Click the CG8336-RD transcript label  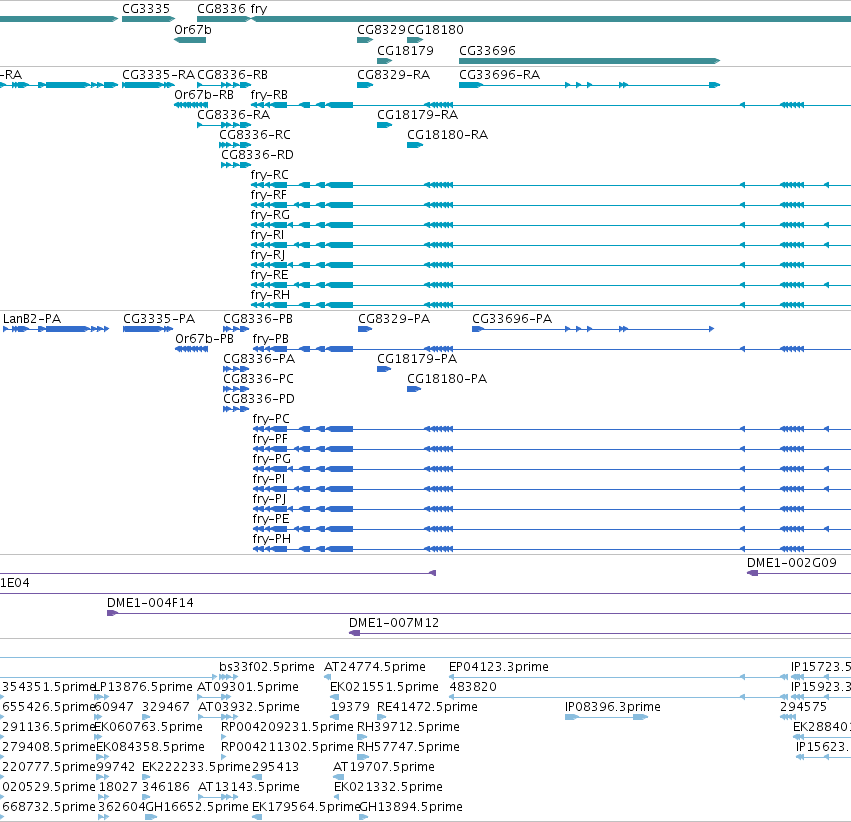[x=257, y=155]
